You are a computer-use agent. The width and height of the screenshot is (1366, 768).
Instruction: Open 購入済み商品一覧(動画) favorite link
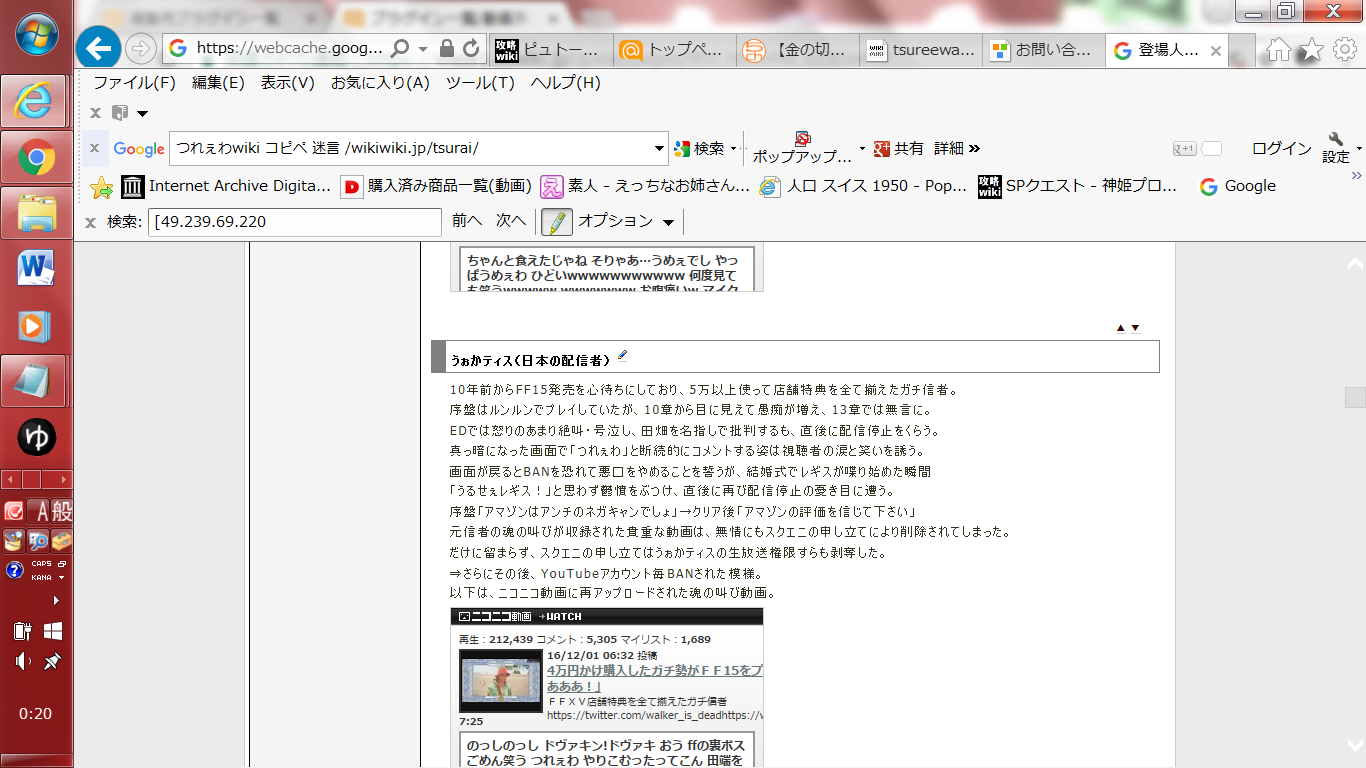(436, 186)
